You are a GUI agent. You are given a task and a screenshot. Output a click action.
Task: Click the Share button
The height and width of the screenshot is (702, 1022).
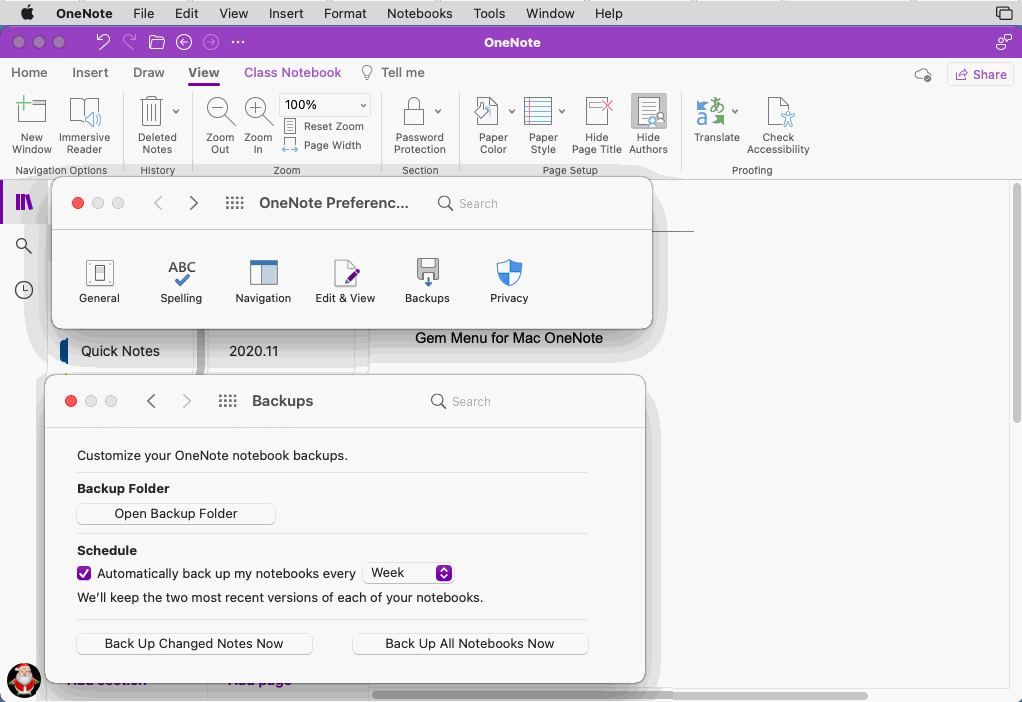(980, 74)
